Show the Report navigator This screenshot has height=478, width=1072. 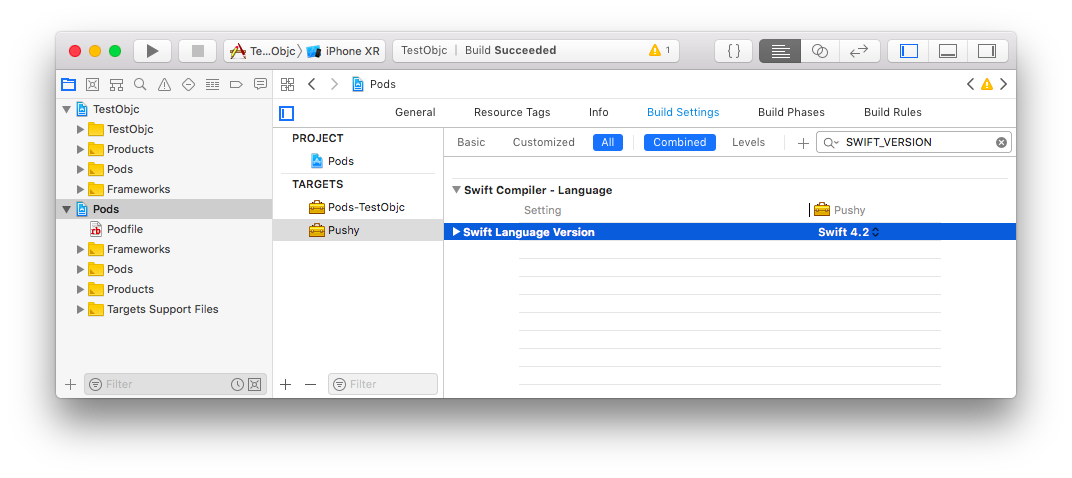260,84
